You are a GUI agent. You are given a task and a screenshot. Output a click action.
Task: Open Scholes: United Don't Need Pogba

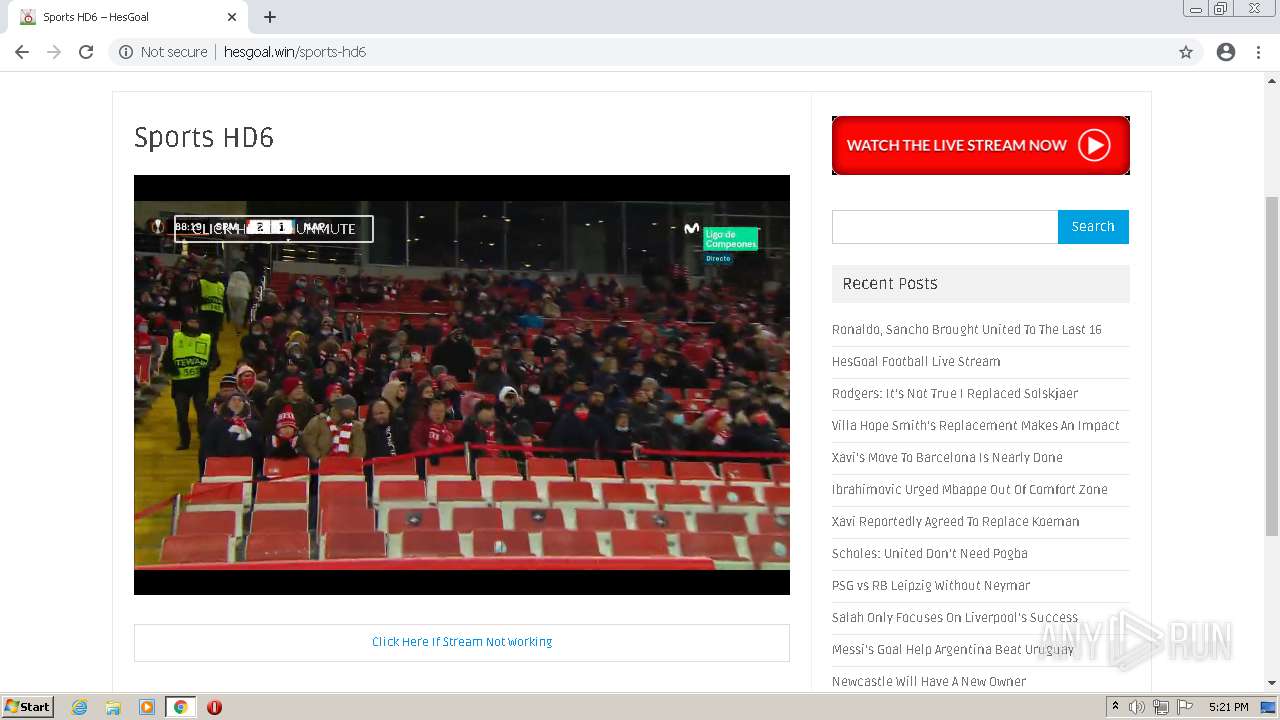930,554
